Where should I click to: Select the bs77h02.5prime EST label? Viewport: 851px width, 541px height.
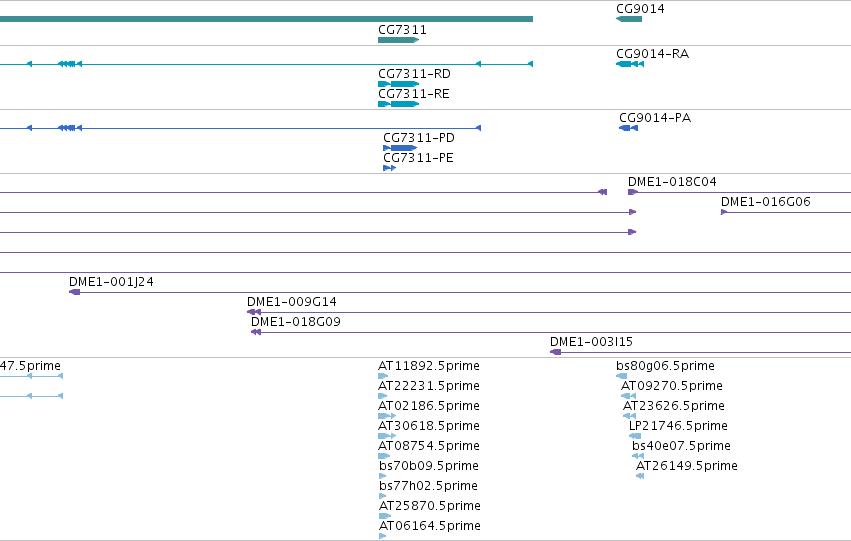[428, 486]
